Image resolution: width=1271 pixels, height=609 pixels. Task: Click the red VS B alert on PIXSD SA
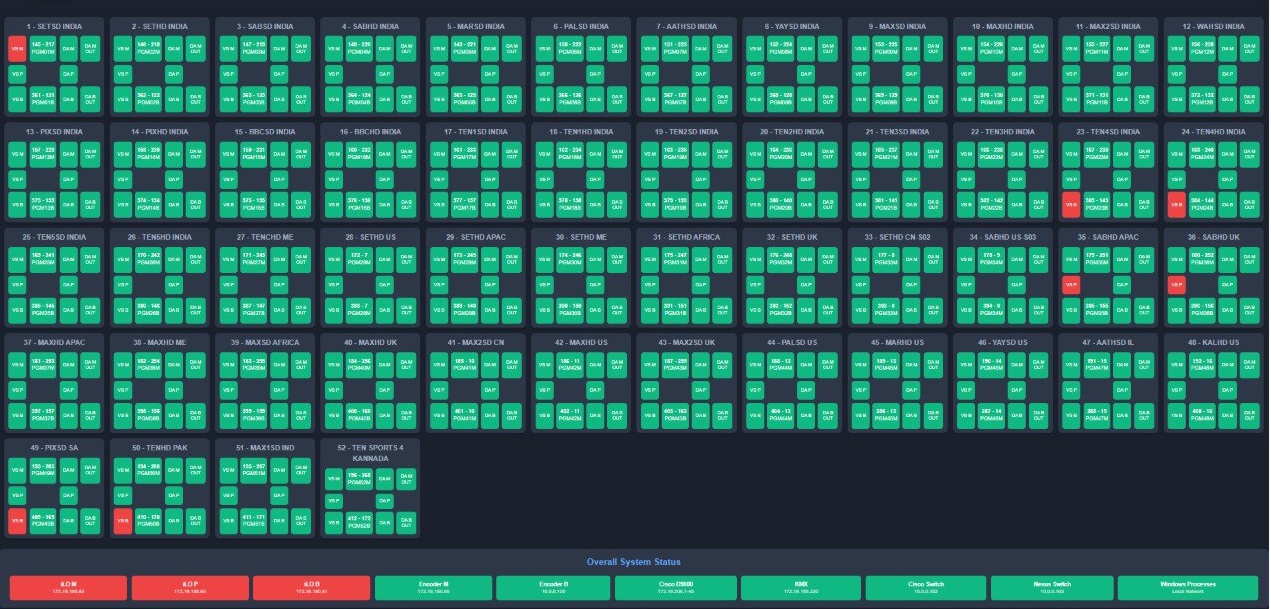17,520
